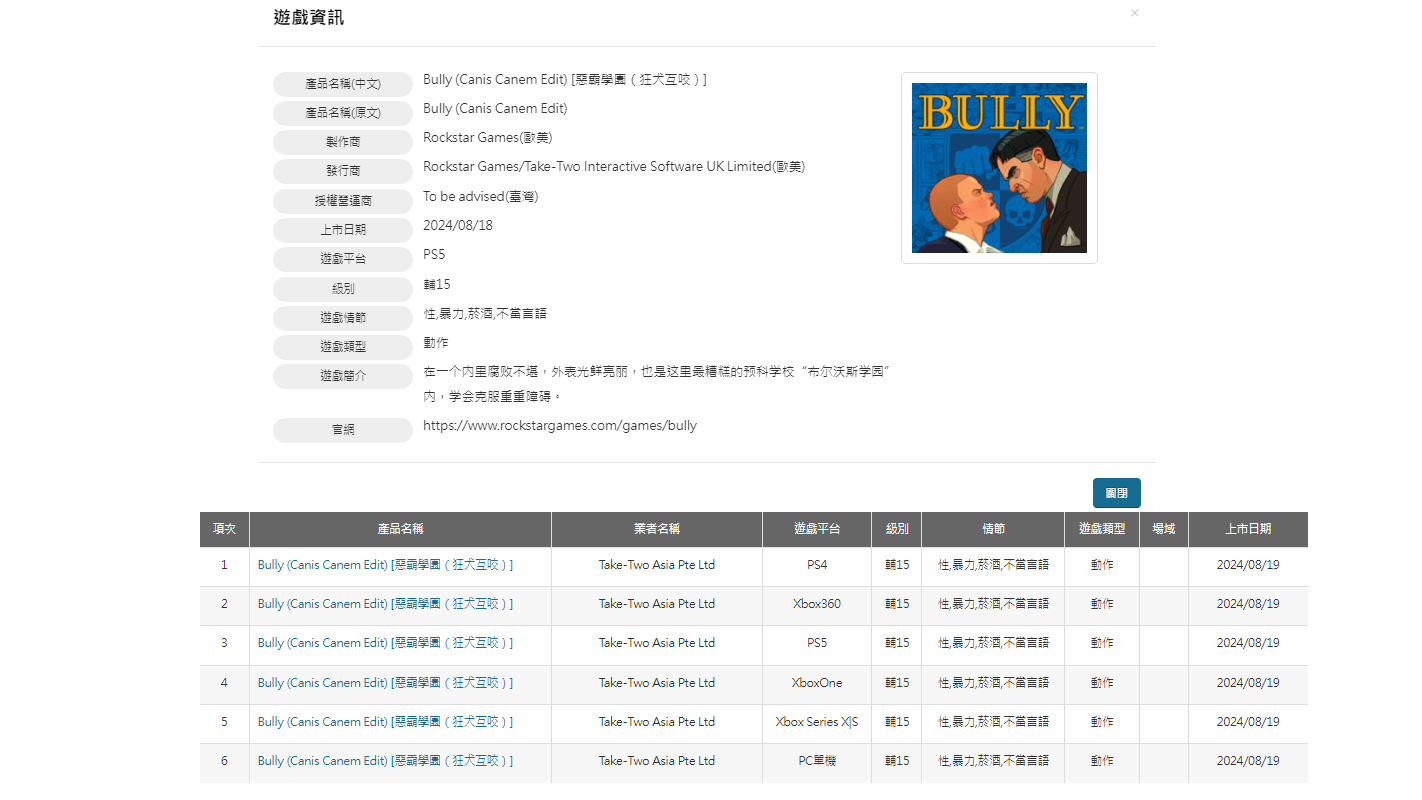
Task: Click the 產品名稱(原文) label pill
Action: [343, 113]
